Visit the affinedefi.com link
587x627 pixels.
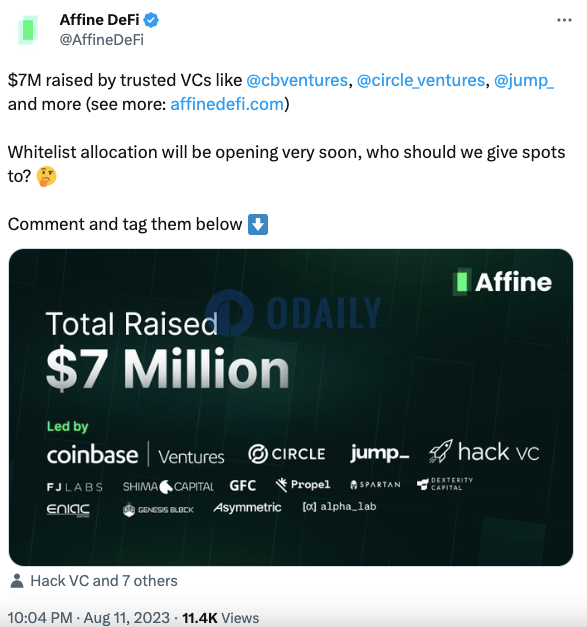tap(227, 104)
